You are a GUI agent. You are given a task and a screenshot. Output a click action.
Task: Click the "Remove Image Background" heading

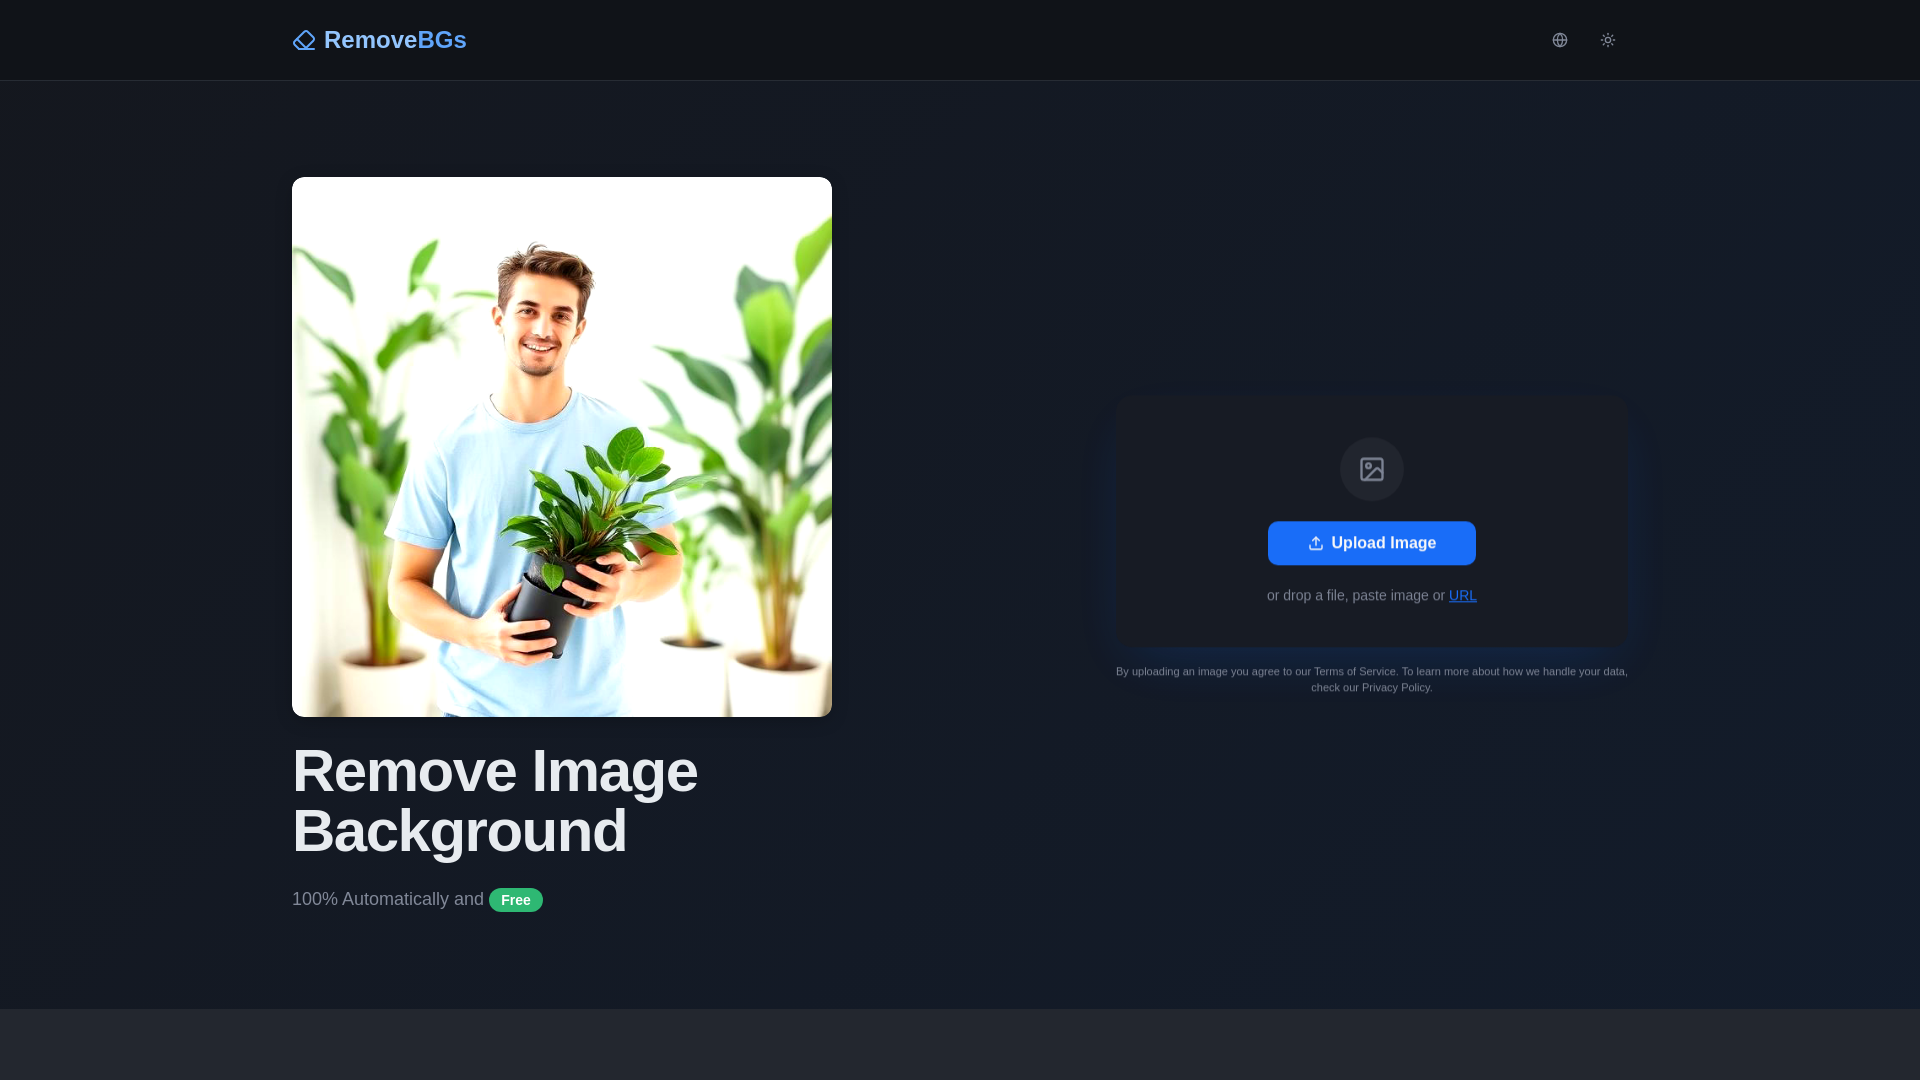tap(494, 800)
